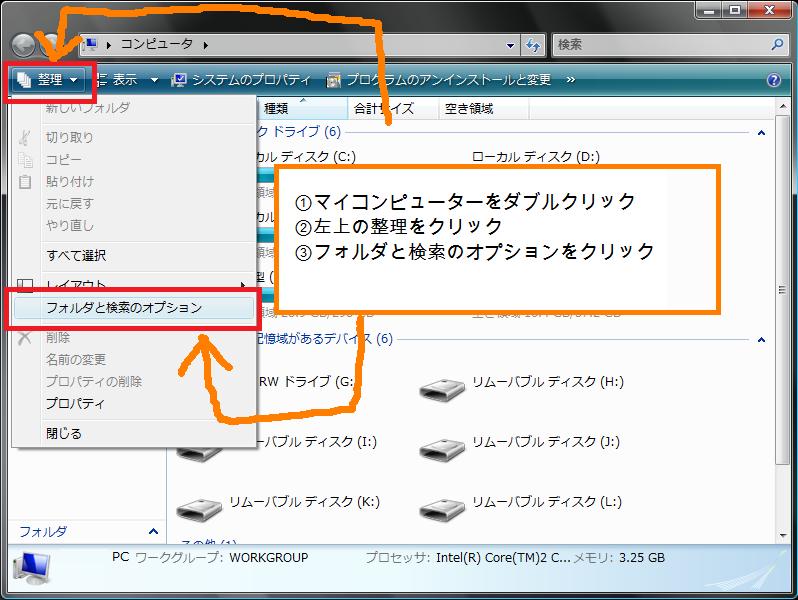Image resolution: width=798 pixels, height=600 pixels.
Task: Click the delete X icon in menu
Action: click(x=24, y=337)
